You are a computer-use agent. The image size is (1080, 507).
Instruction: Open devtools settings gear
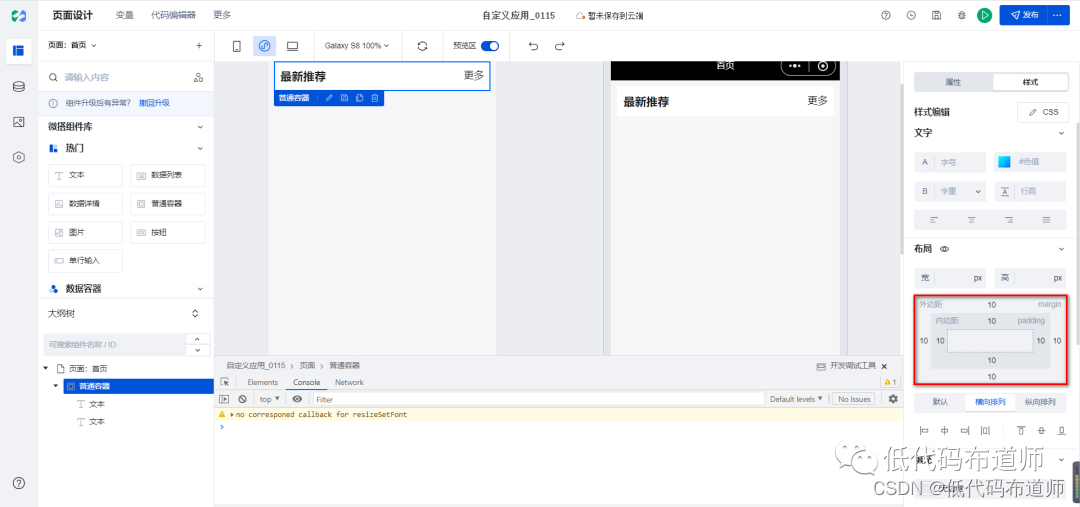(x=893, y=399)
